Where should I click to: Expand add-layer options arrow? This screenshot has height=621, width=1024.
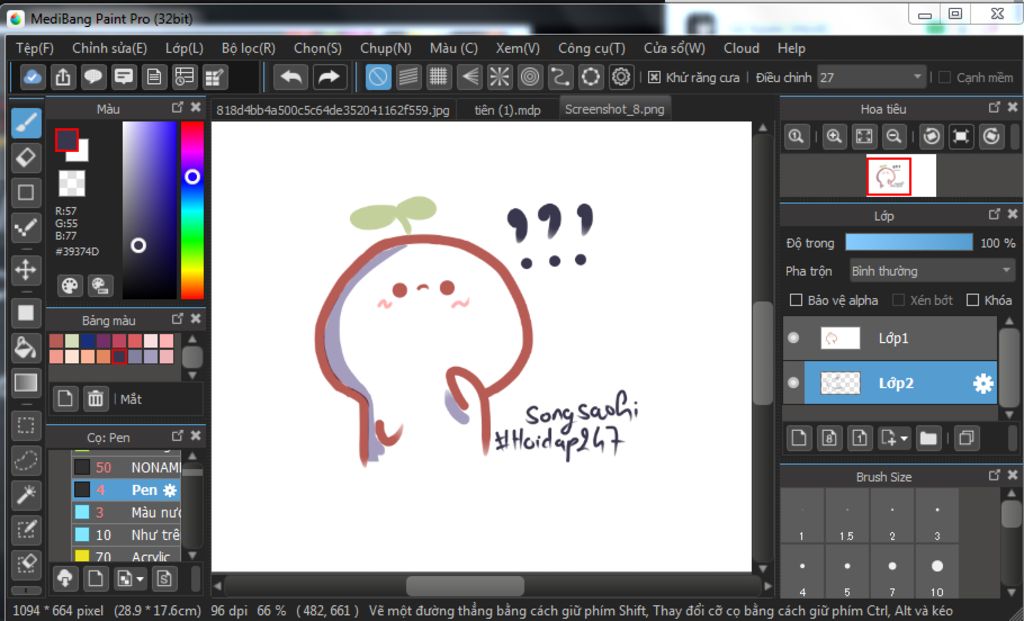click(x=904, y=438)
